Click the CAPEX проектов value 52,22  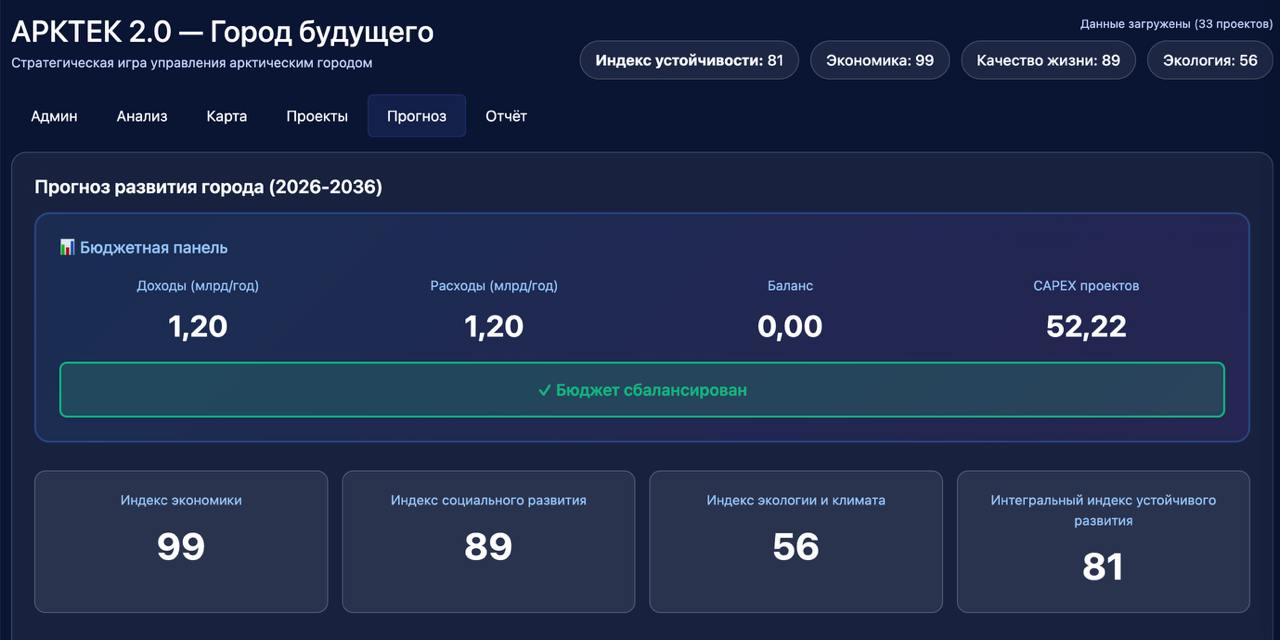pyautogui.click(x=1086, y=326)
